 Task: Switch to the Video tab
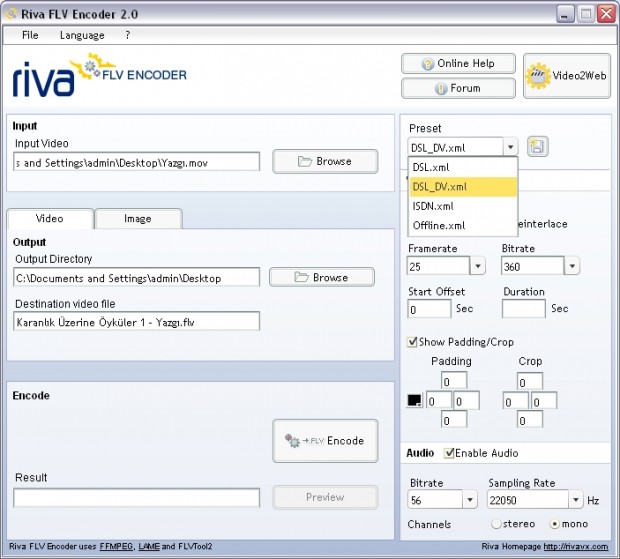[x=50, y=219]
